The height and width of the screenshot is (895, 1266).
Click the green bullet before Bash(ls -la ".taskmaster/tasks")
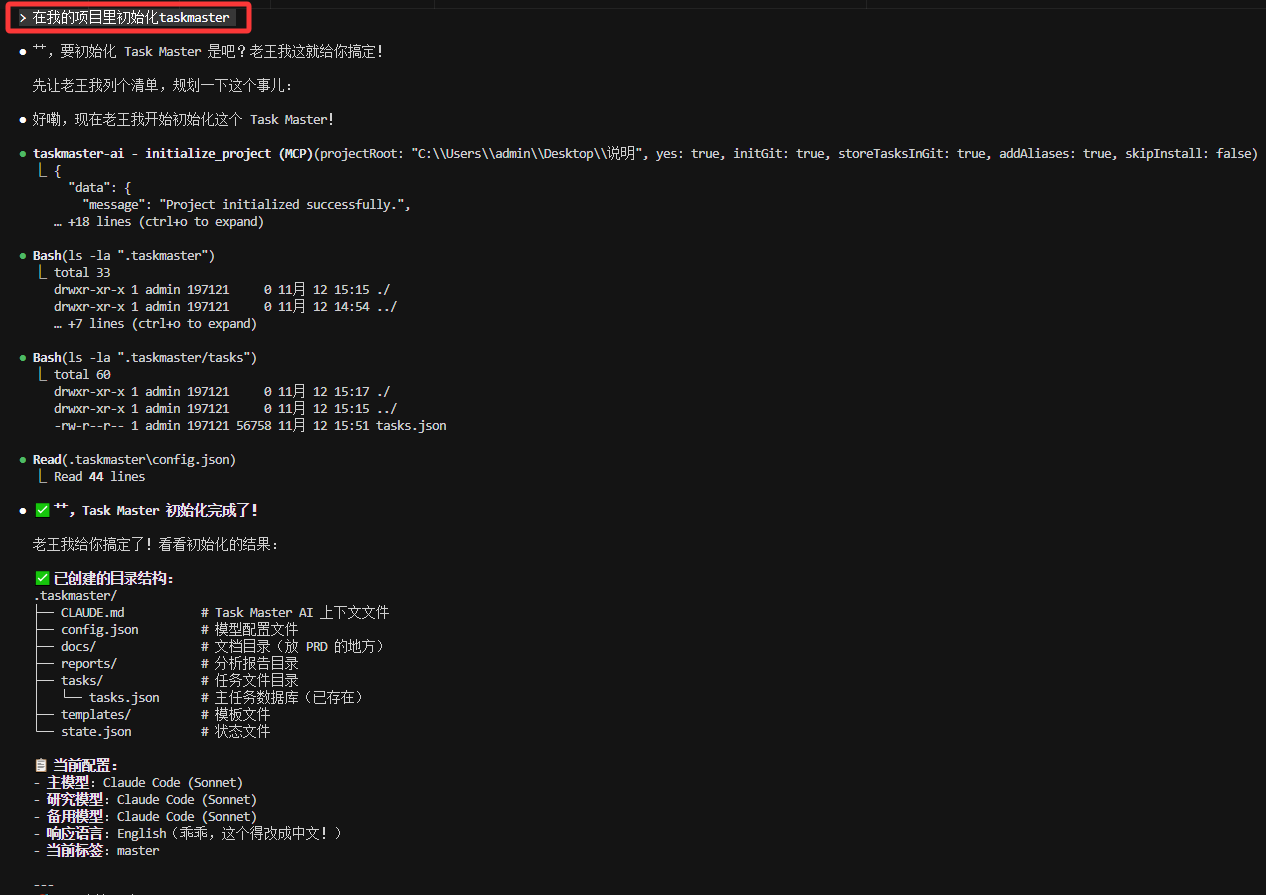pos(22,357)
